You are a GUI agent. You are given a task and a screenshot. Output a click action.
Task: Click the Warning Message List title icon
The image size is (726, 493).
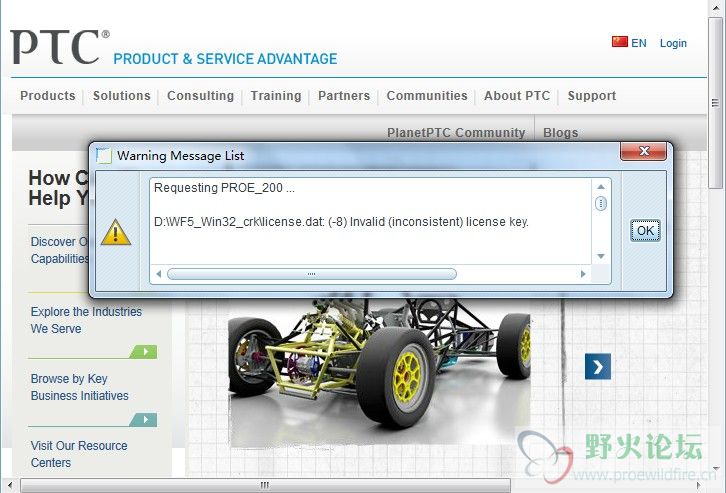(x=103, y=156)
